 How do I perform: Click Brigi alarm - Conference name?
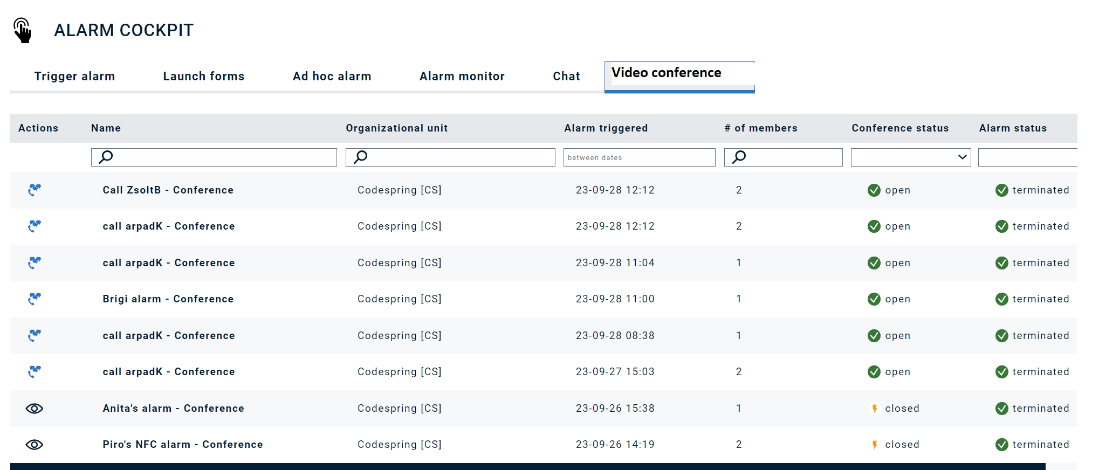(x=168, y=299)
